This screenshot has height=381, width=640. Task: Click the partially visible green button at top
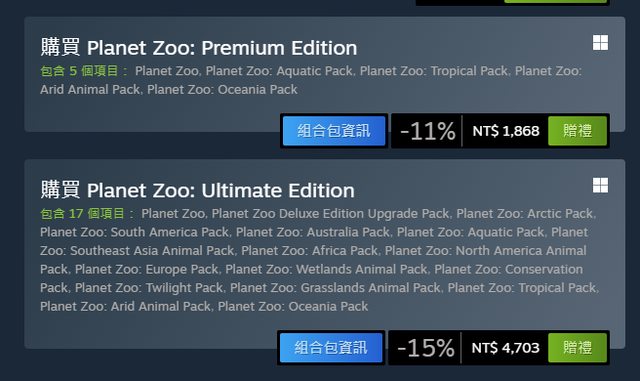point(556,2)
